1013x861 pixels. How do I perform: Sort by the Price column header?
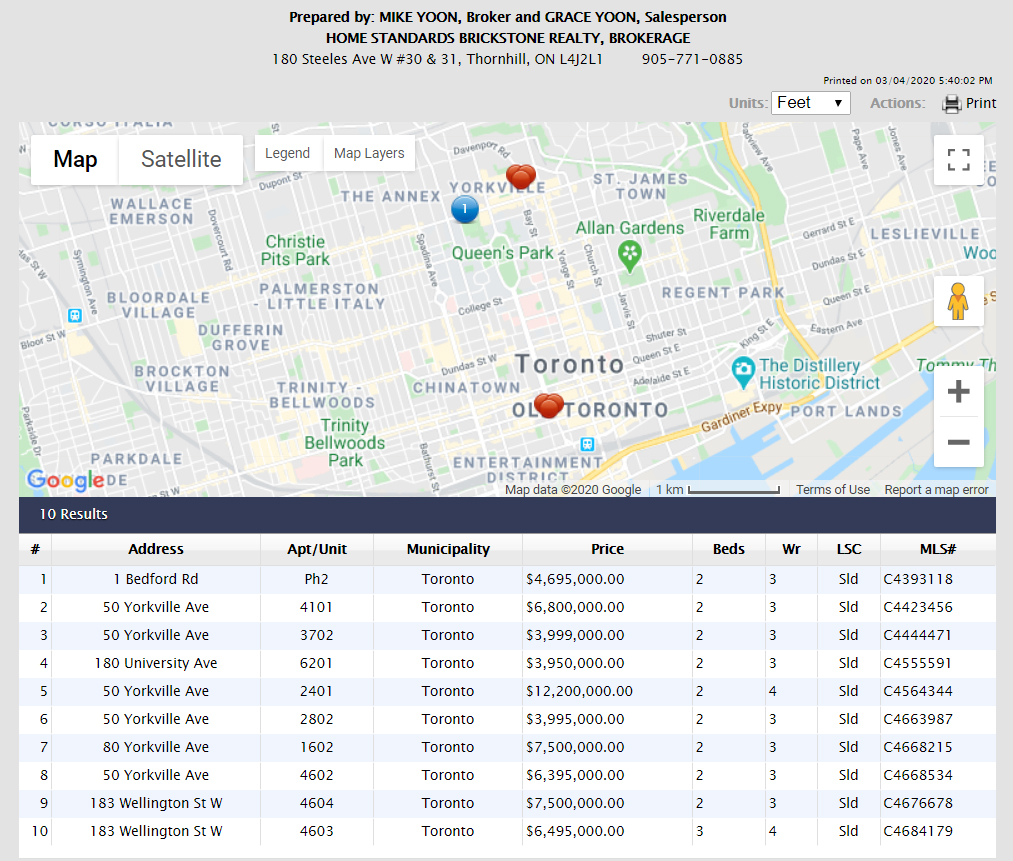pyautogui.click(x=607, y=549)
